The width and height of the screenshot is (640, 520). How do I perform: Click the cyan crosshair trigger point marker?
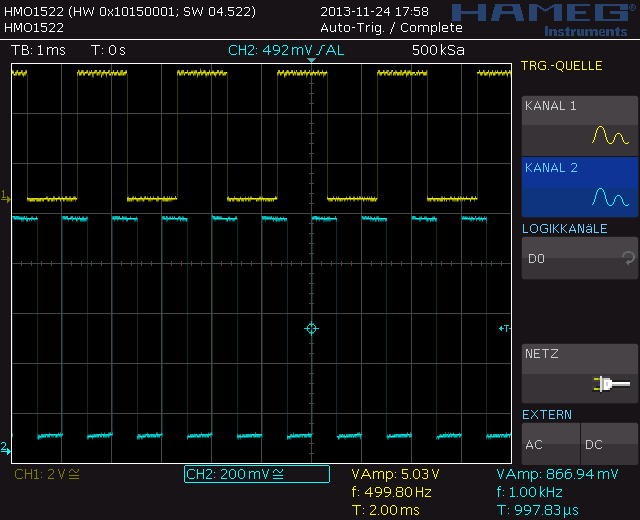311,329
